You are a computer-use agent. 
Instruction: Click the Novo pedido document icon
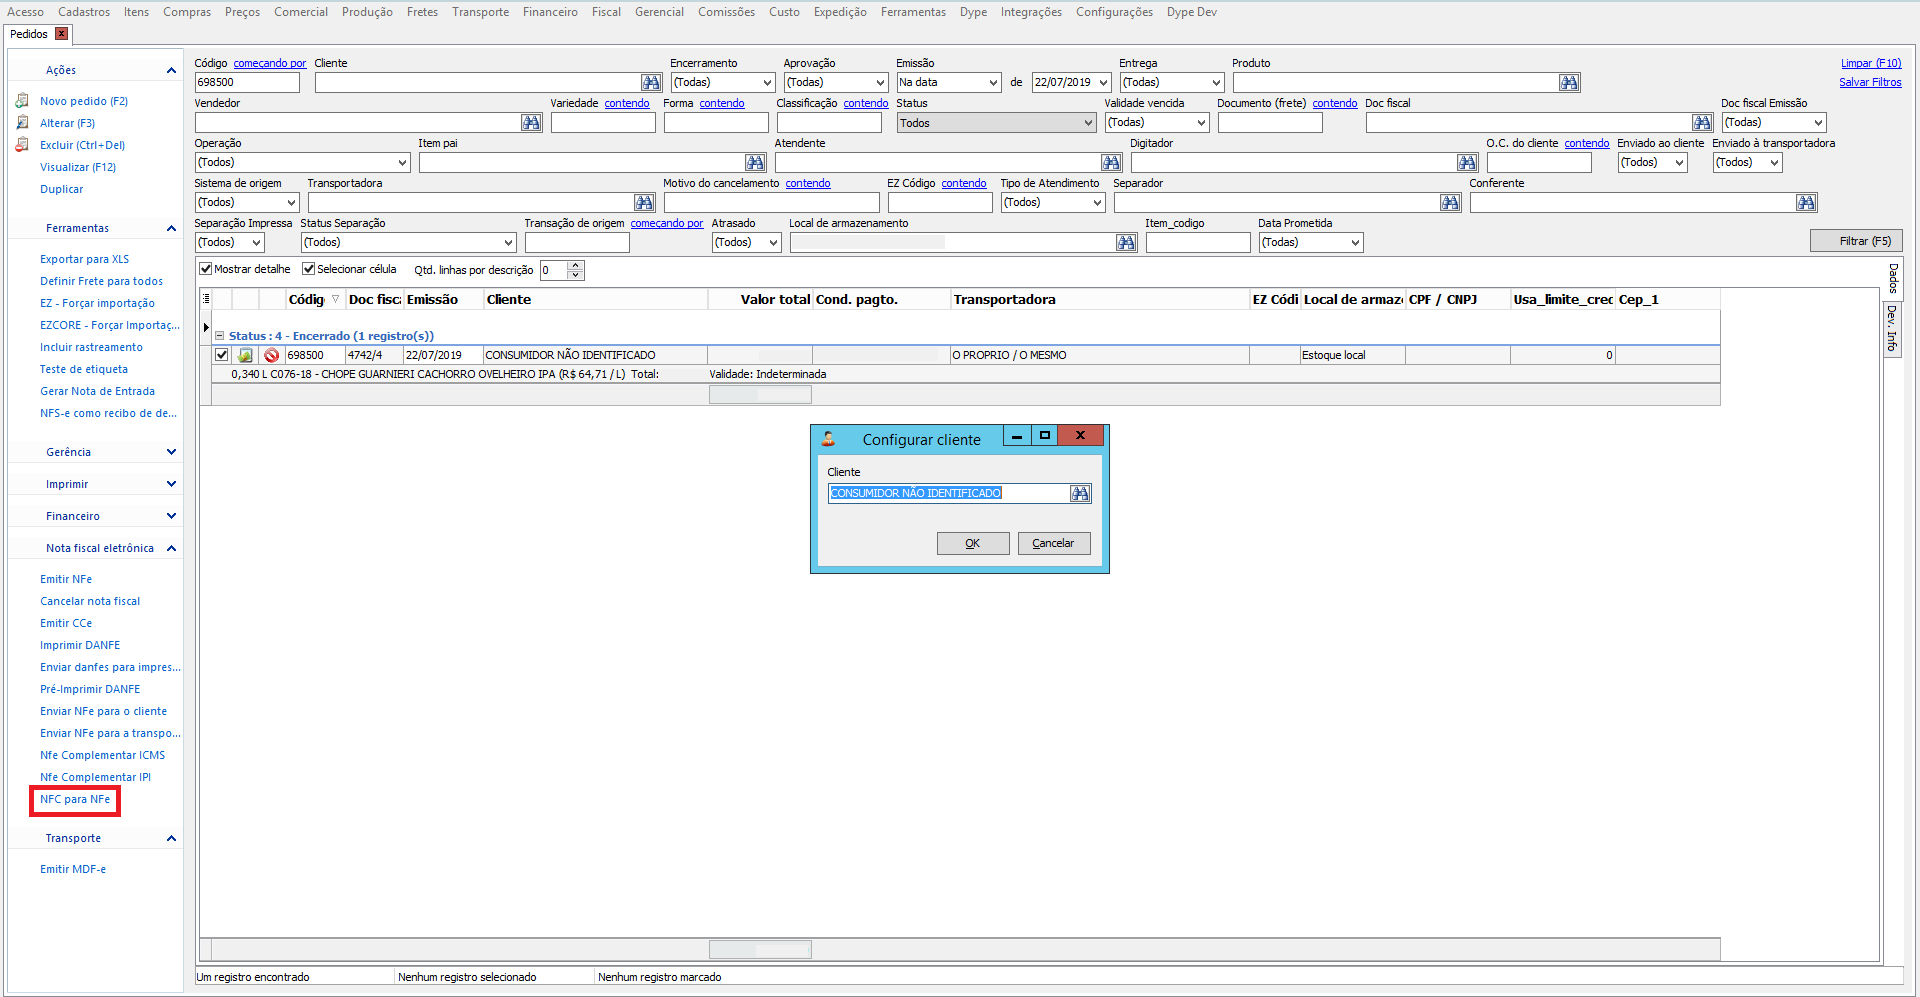(22, 101)
